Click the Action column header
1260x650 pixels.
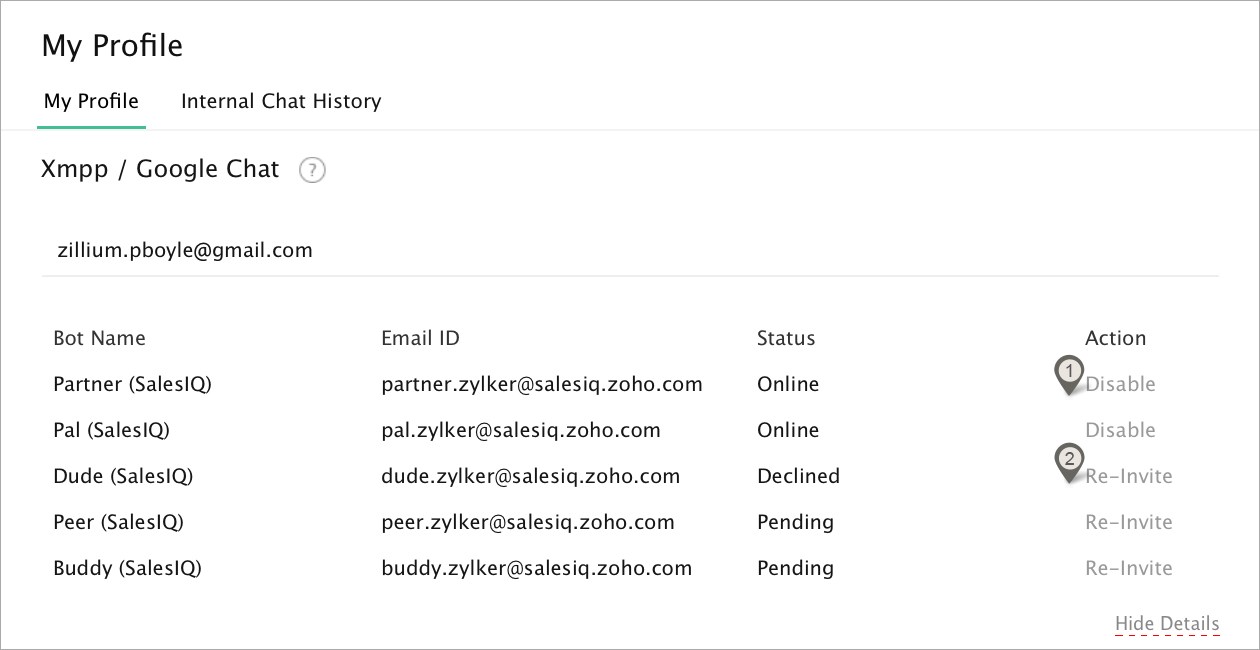tap(1115, 338)
